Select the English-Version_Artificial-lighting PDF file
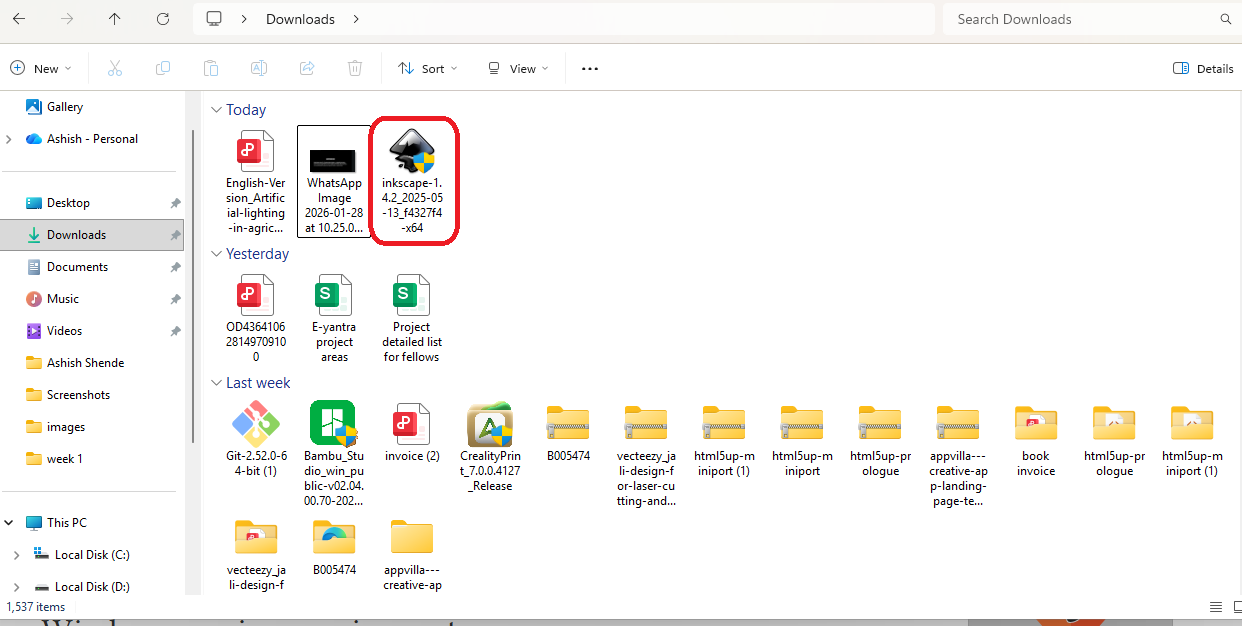Viewport: 1242px width, 626px height. pos(256,181)
